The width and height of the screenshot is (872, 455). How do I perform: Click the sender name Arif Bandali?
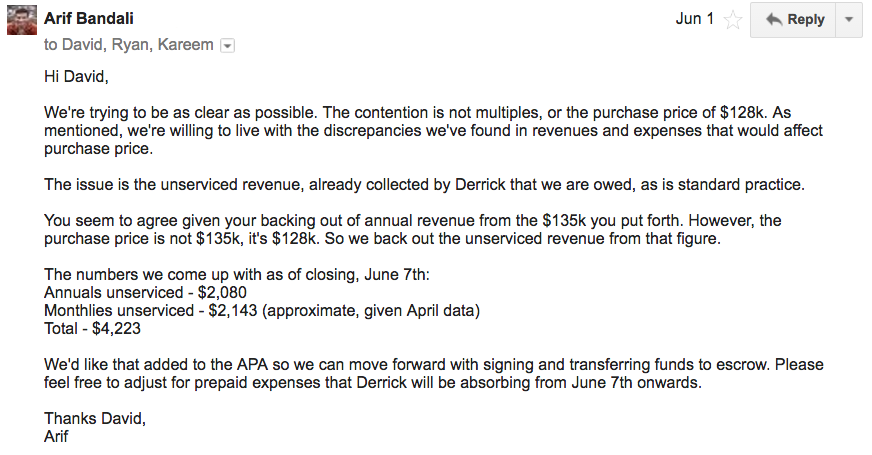[89, 18]
